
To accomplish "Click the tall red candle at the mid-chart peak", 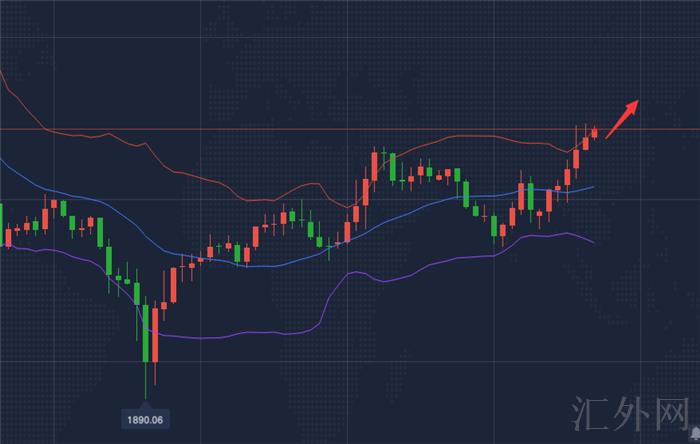I will (373, 167).
